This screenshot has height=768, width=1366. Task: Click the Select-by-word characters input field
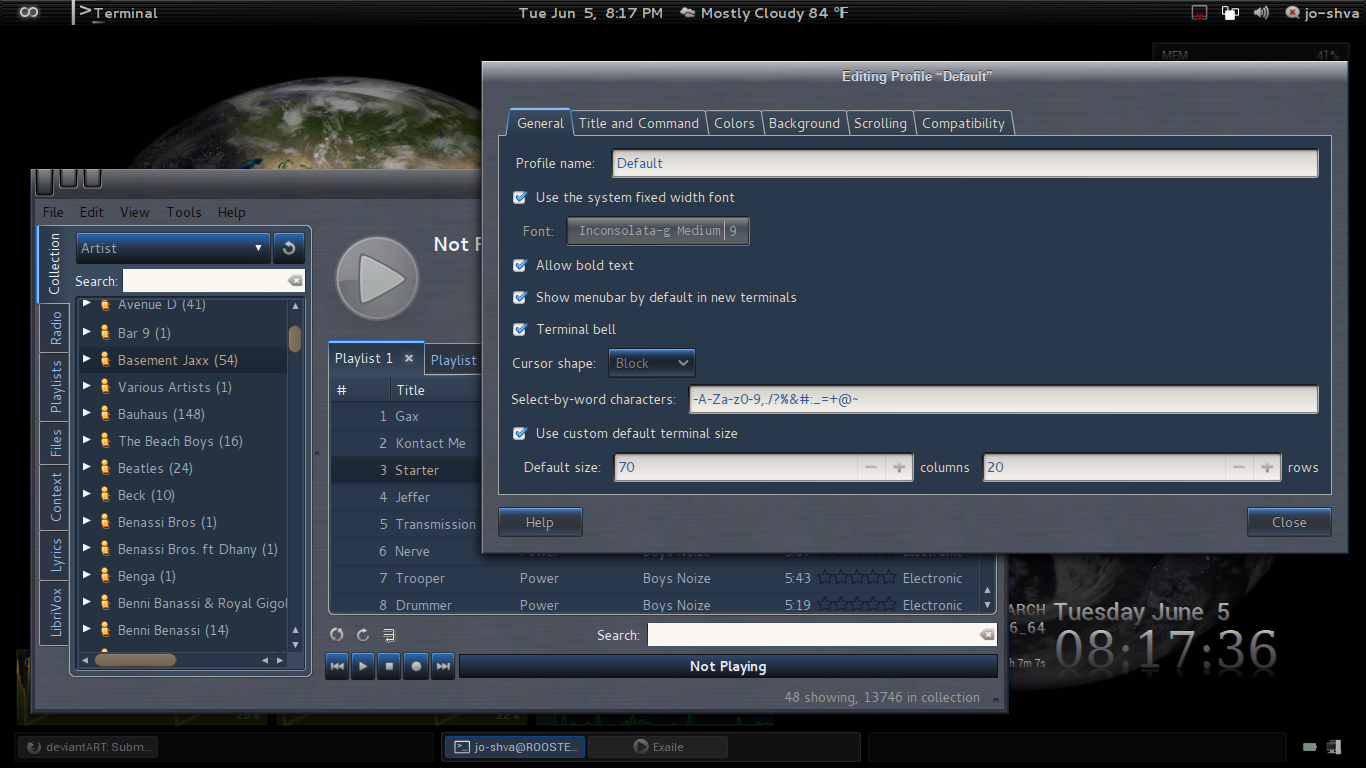[1004, 400]
